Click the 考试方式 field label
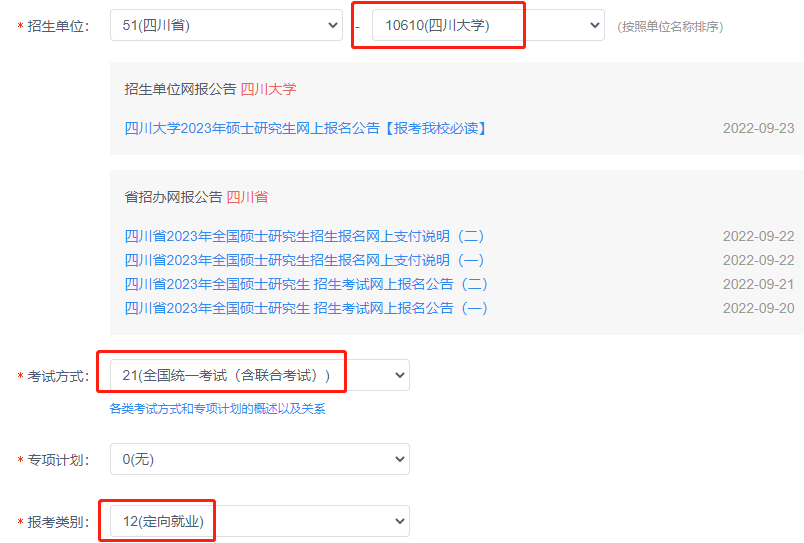Screen dimensions: 804x543 (58, 376)
